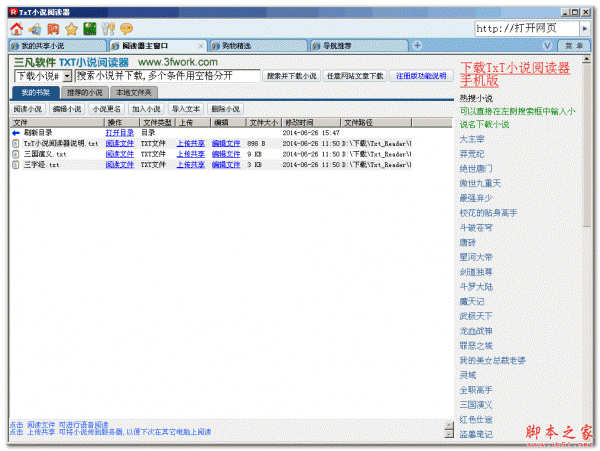Open the hot novel 校花的贴身高手
Screen dimensions: 600x451
pos(489,213)
